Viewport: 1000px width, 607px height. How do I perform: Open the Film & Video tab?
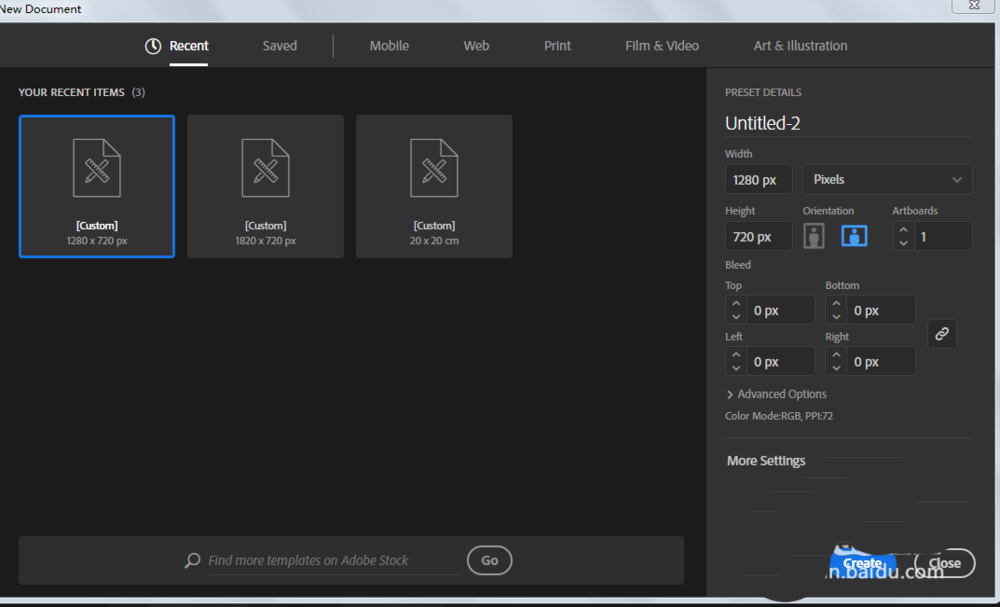(662, 46)
